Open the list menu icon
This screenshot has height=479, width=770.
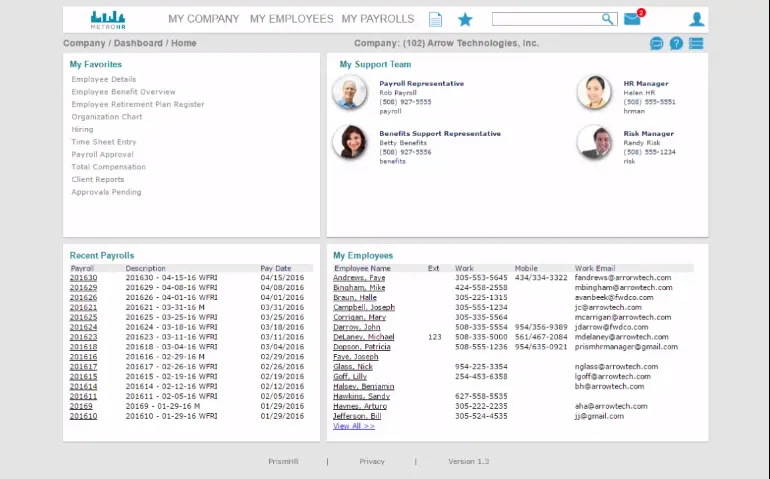tap(696, 43)
